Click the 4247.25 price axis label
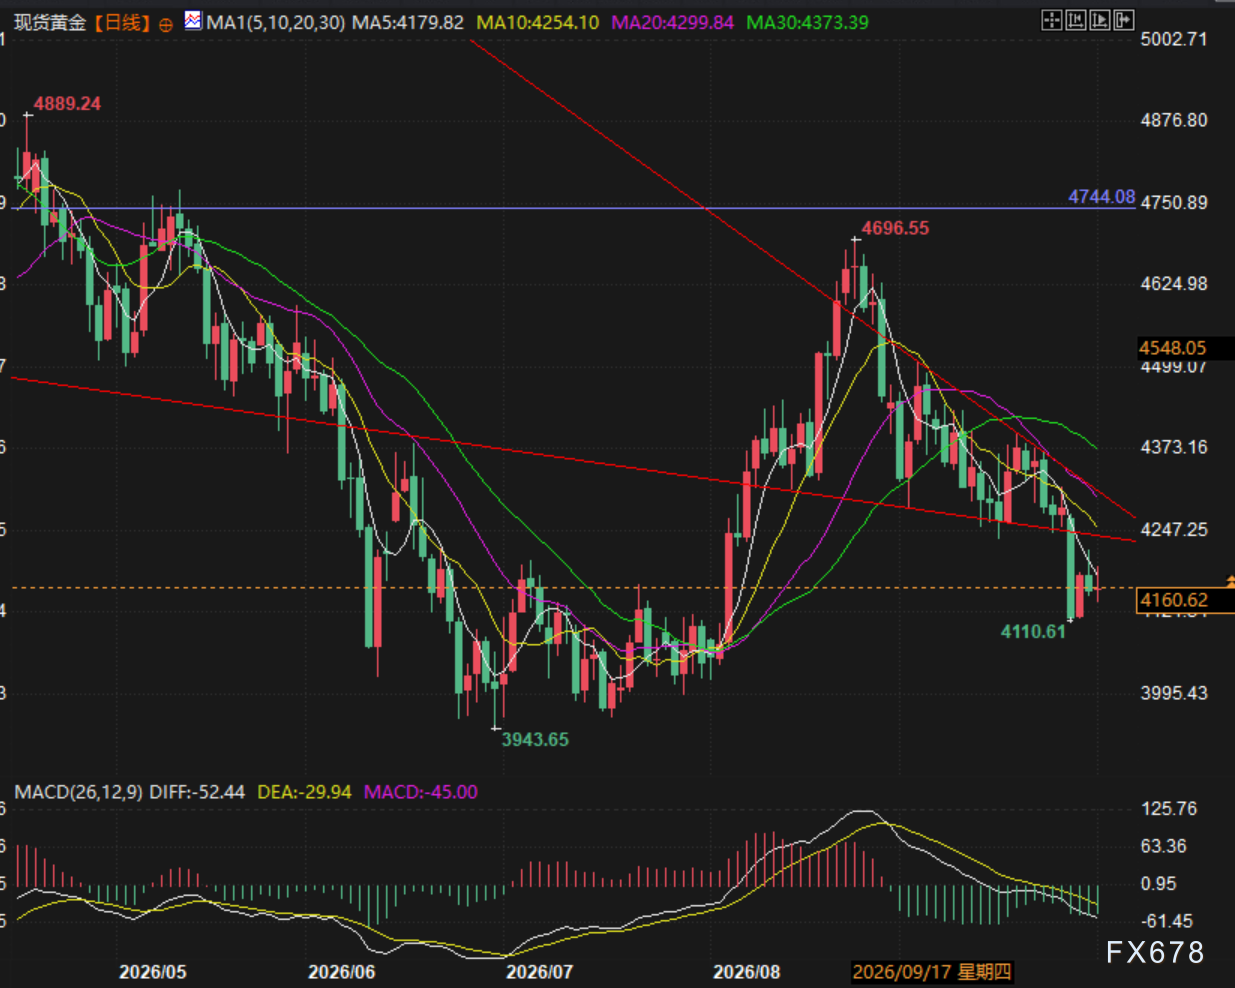The width and height of the screenshot is (1235, 988). click(1174, 530)
